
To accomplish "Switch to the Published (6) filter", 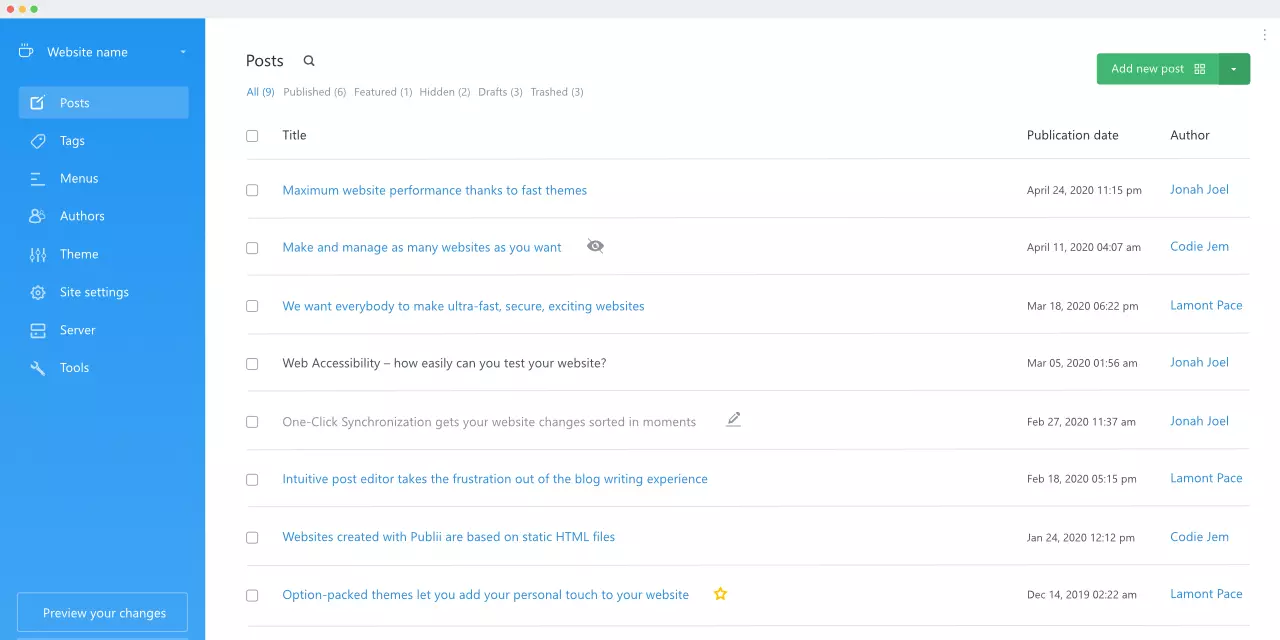I will tap(314, 92).
